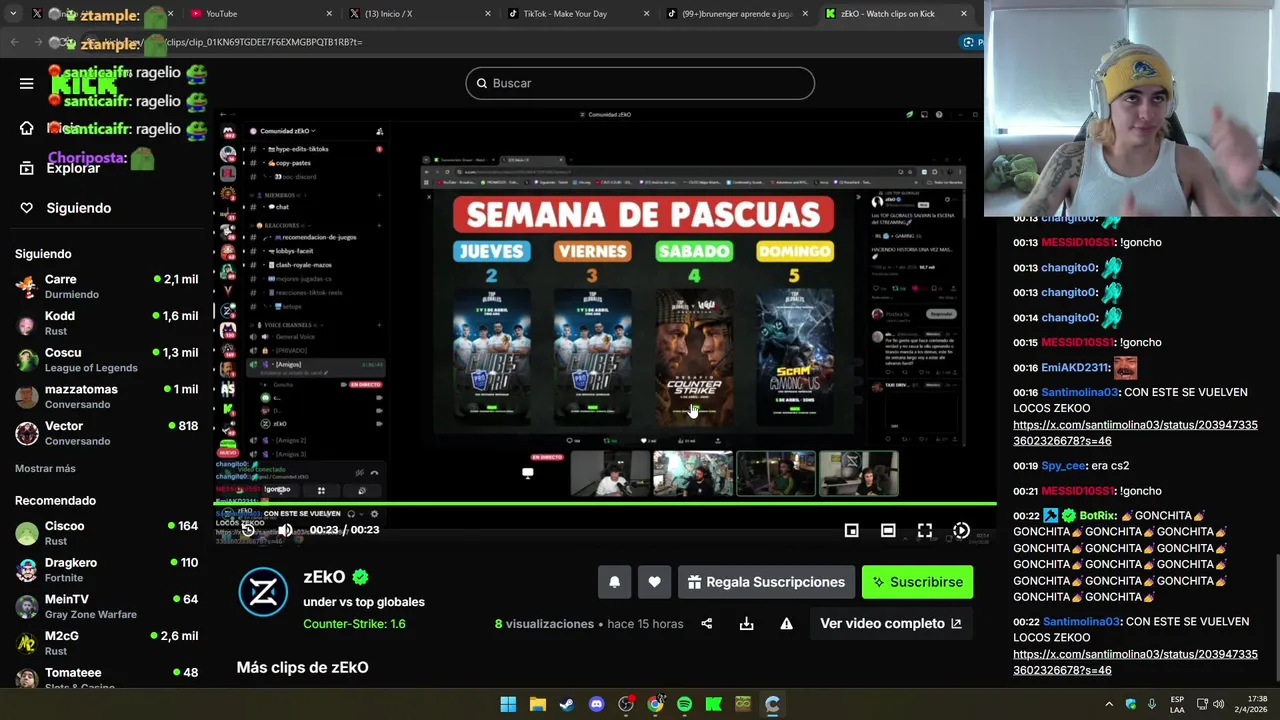1280x720 pixels.
Task: Follow zEkO with the heart button
Action: click(654, 582)
